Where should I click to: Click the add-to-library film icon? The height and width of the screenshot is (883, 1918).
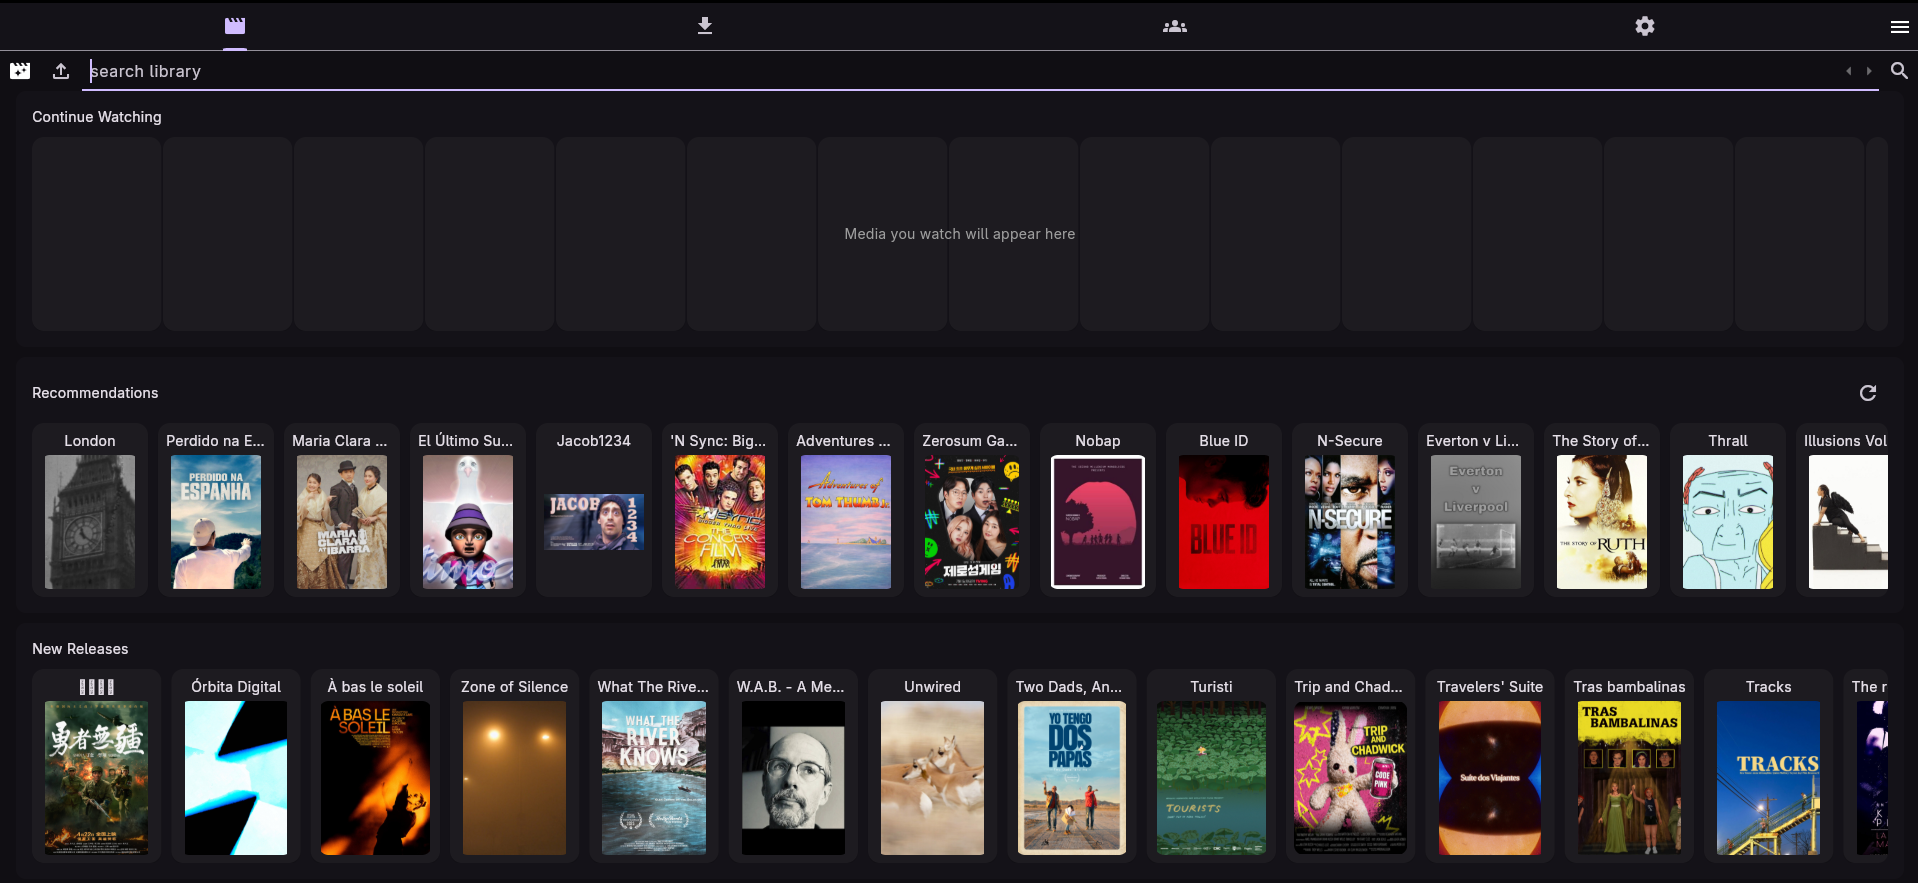coord(20,71)
